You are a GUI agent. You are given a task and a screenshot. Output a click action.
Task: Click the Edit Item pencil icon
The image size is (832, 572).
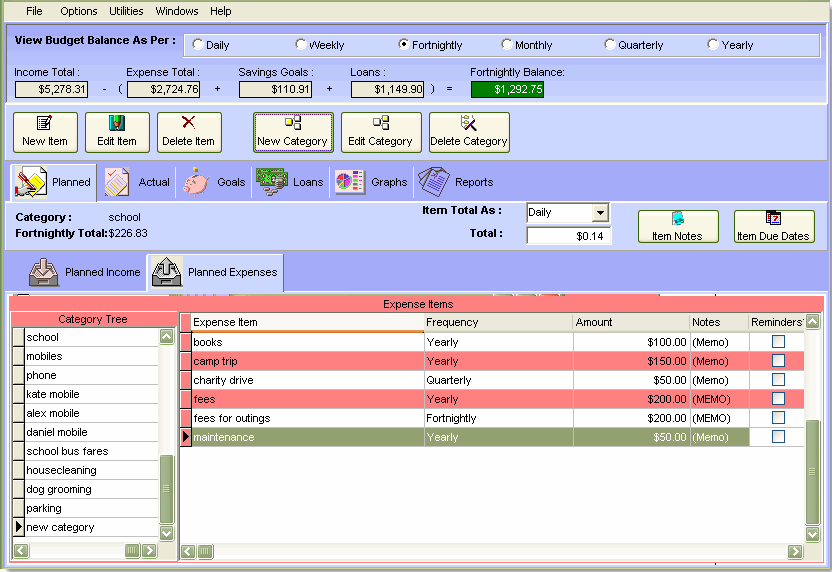(117, 123)
